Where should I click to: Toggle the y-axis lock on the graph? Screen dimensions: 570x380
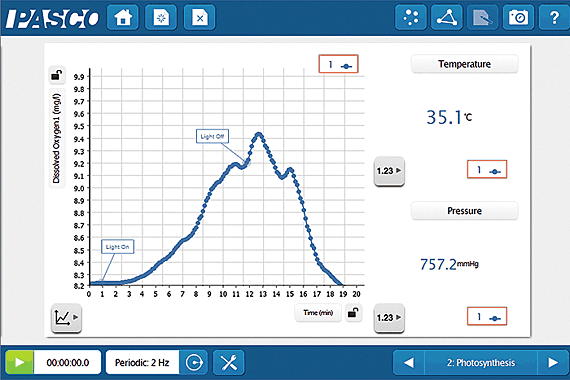(x=57, y=75)
